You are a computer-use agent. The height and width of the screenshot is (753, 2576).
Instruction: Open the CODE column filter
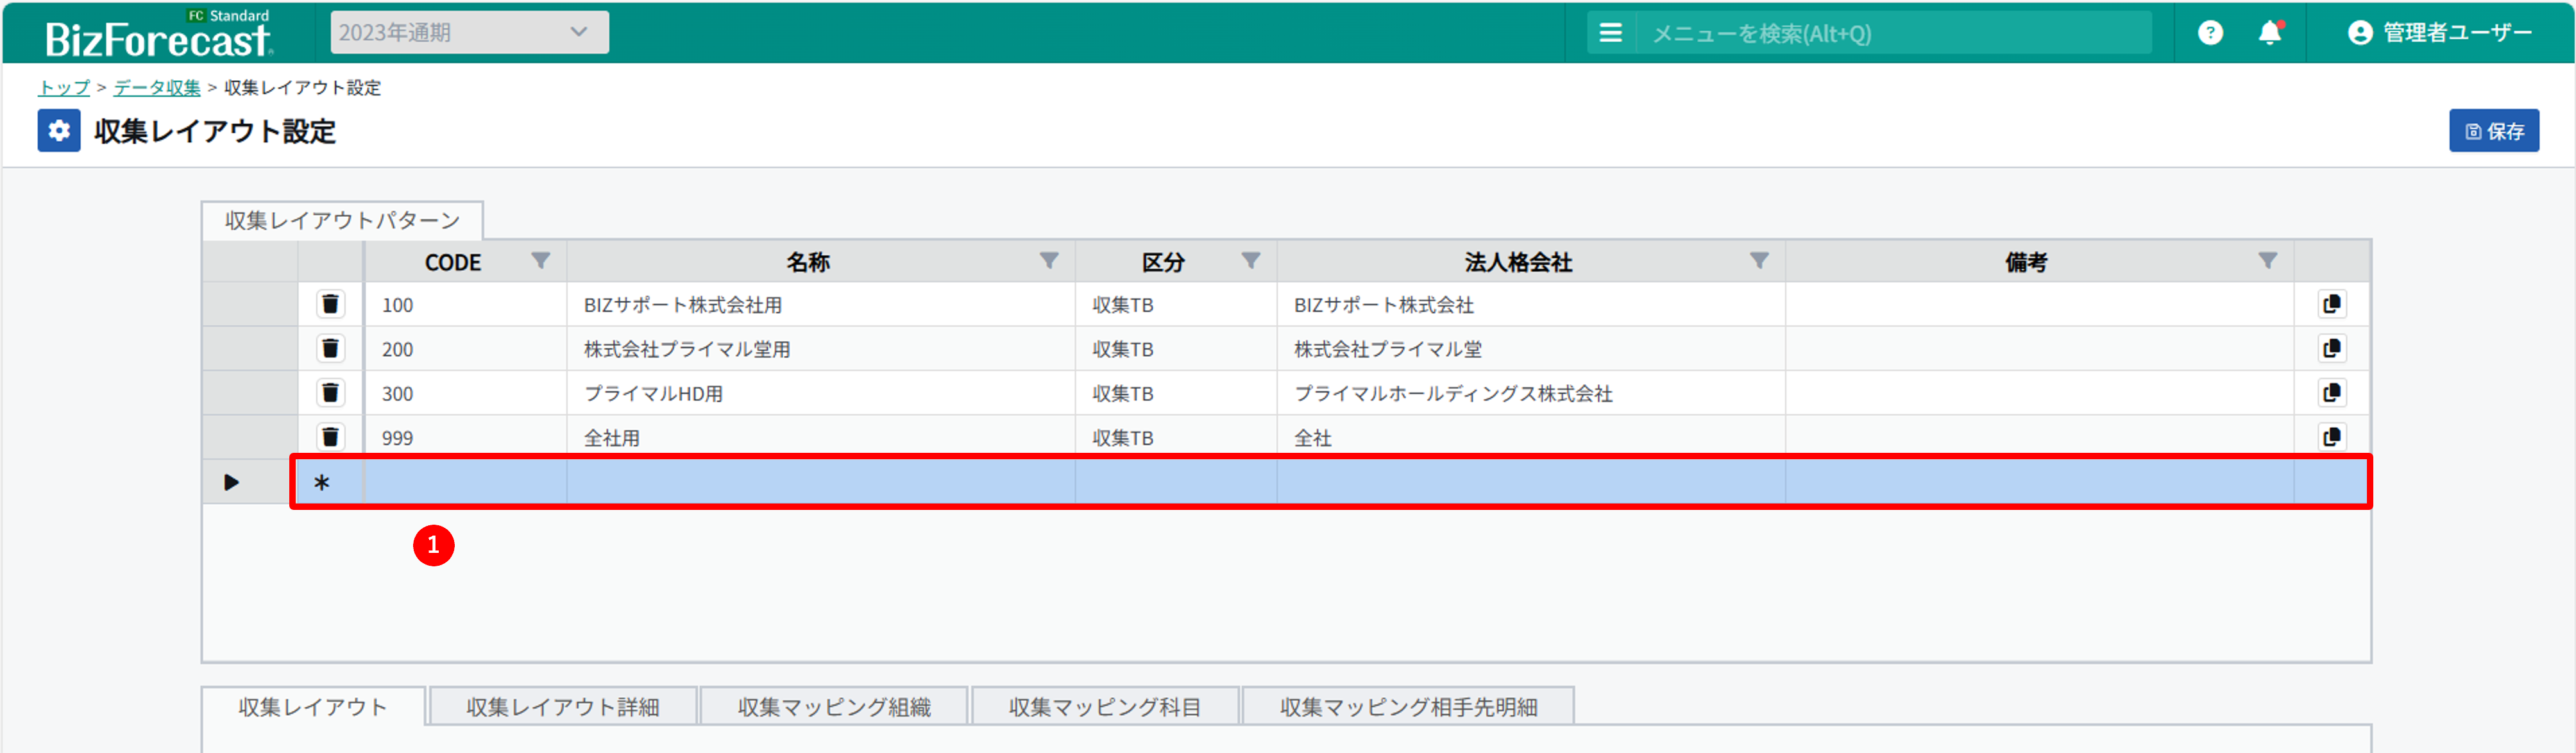point(540,261)
